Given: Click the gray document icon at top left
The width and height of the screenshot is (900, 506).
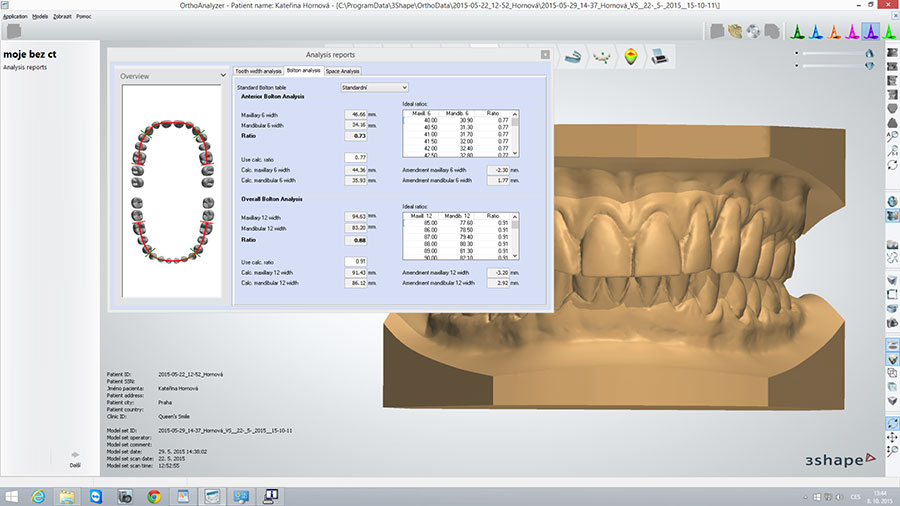Looking at the screenshot, I should tap(14, 32).
